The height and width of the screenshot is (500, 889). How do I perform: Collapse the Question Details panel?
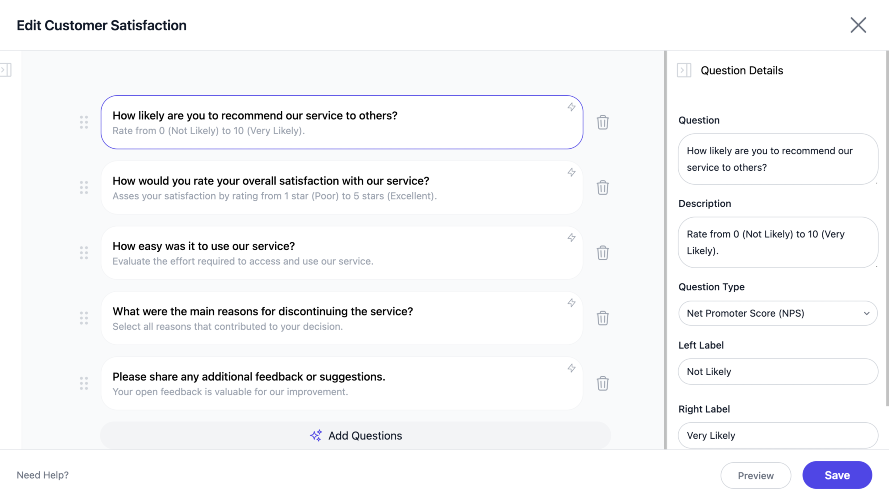684,70
